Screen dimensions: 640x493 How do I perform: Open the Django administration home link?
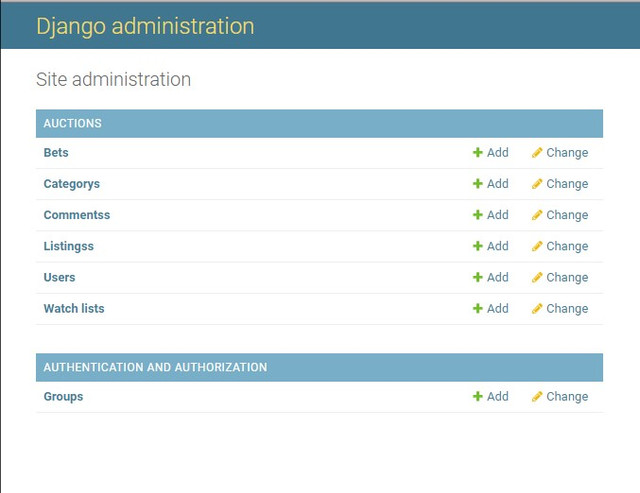coord(145,26)
